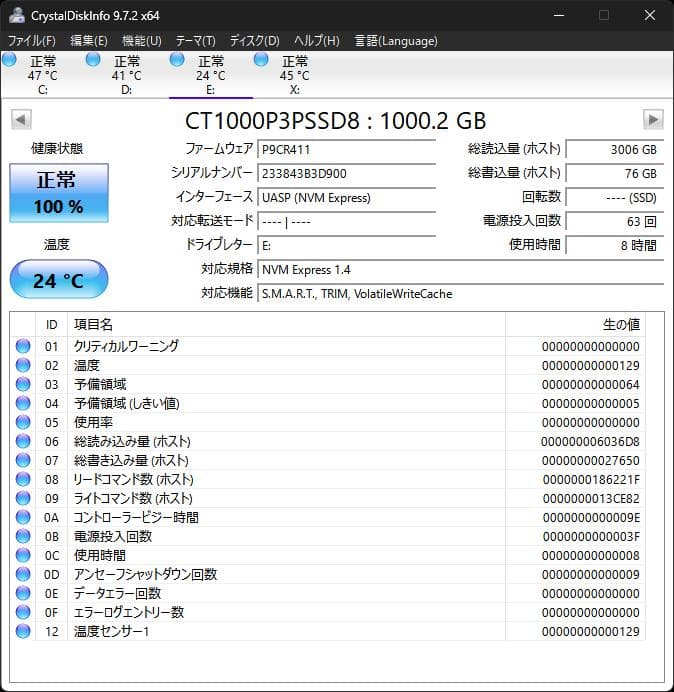Open the ディスク(D) menu

[x=255, y=41]
